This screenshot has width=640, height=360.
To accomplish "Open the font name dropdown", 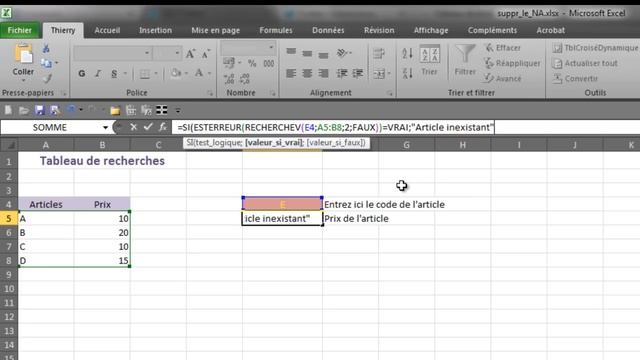I will [x=147, y=53].
